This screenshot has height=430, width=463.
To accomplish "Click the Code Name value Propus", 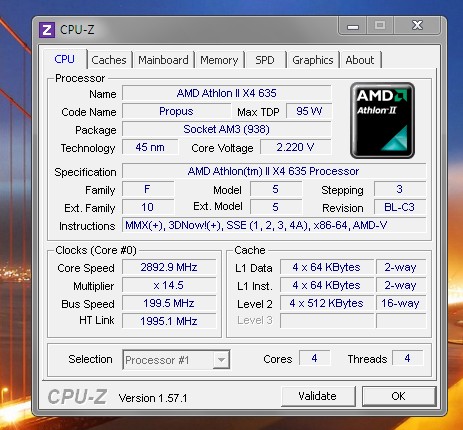I will click(x=176, y=111).
